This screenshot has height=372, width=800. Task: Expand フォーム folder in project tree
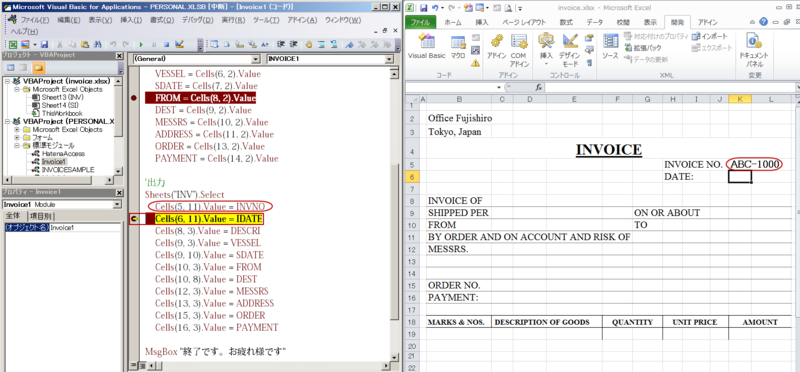pyautogui.click(x=17, y=138)
